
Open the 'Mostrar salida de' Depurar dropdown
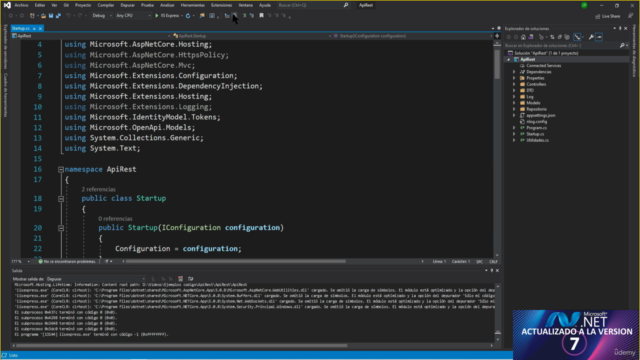(x=96, y=279)
